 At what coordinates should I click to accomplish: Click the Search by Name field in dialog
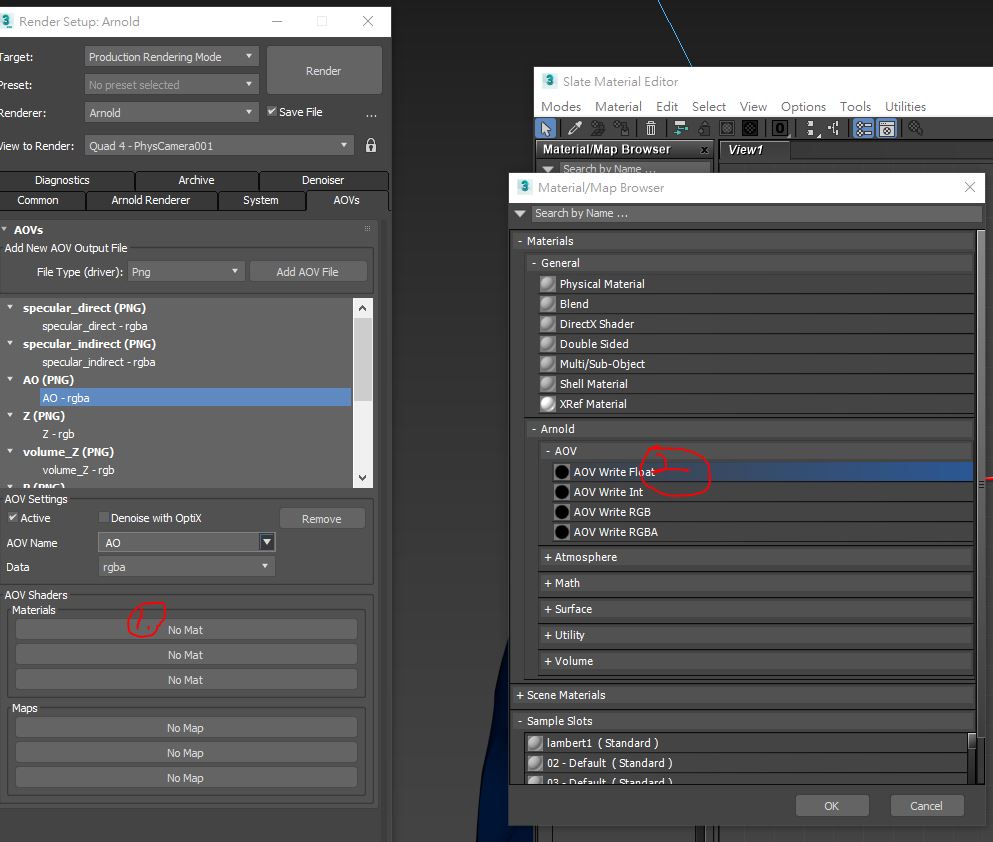[x=750, y=213]
